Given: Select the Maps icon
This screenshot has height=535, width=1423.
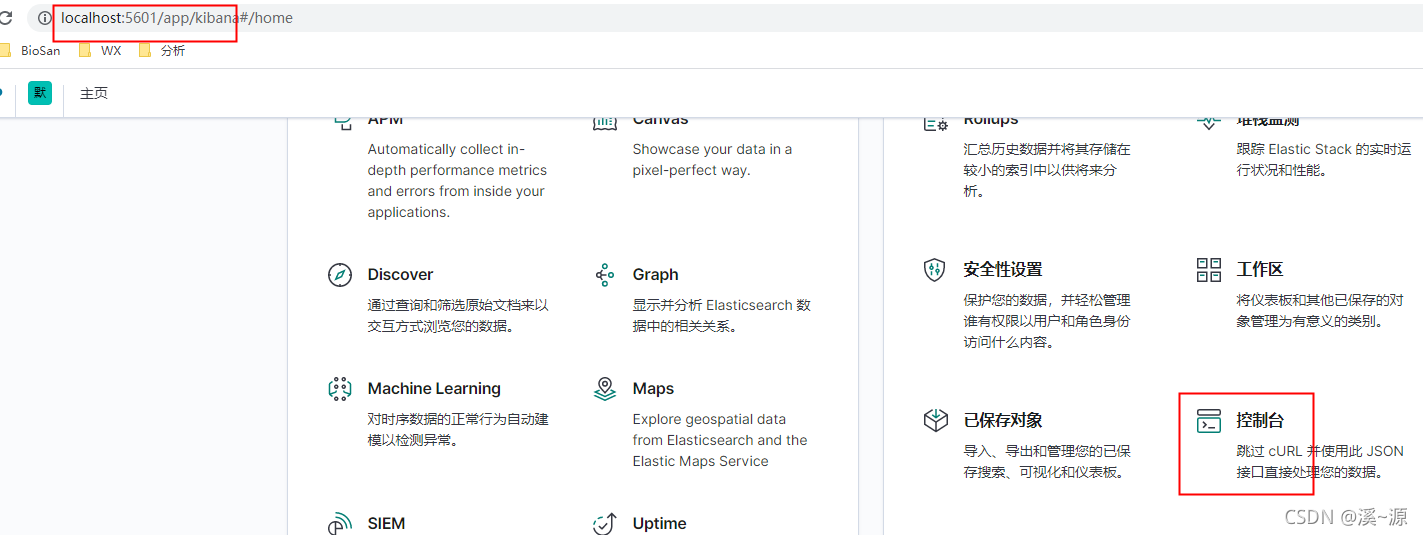Looking at the screenshot, I should (x=604, y=389).
